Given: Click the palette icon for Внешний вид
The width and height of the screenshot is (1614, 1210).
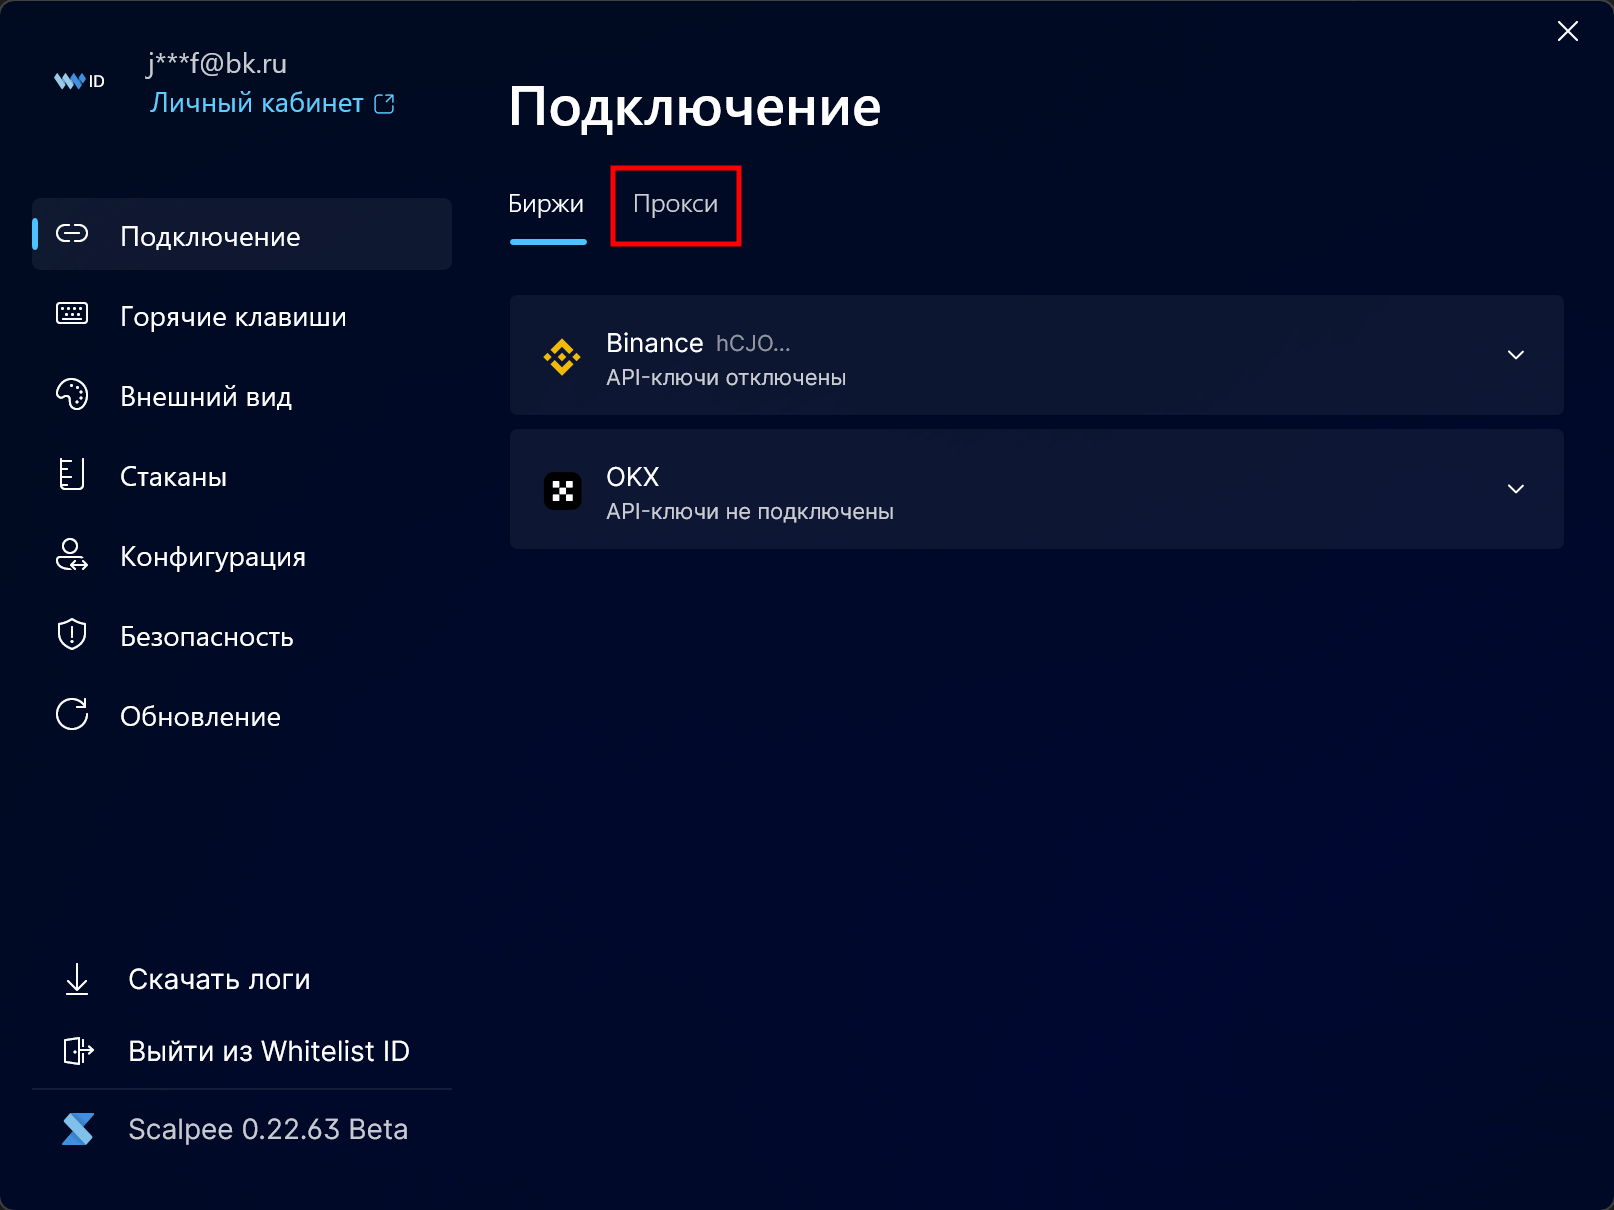Looking at the screenshot, I should [x=72, y=395].
